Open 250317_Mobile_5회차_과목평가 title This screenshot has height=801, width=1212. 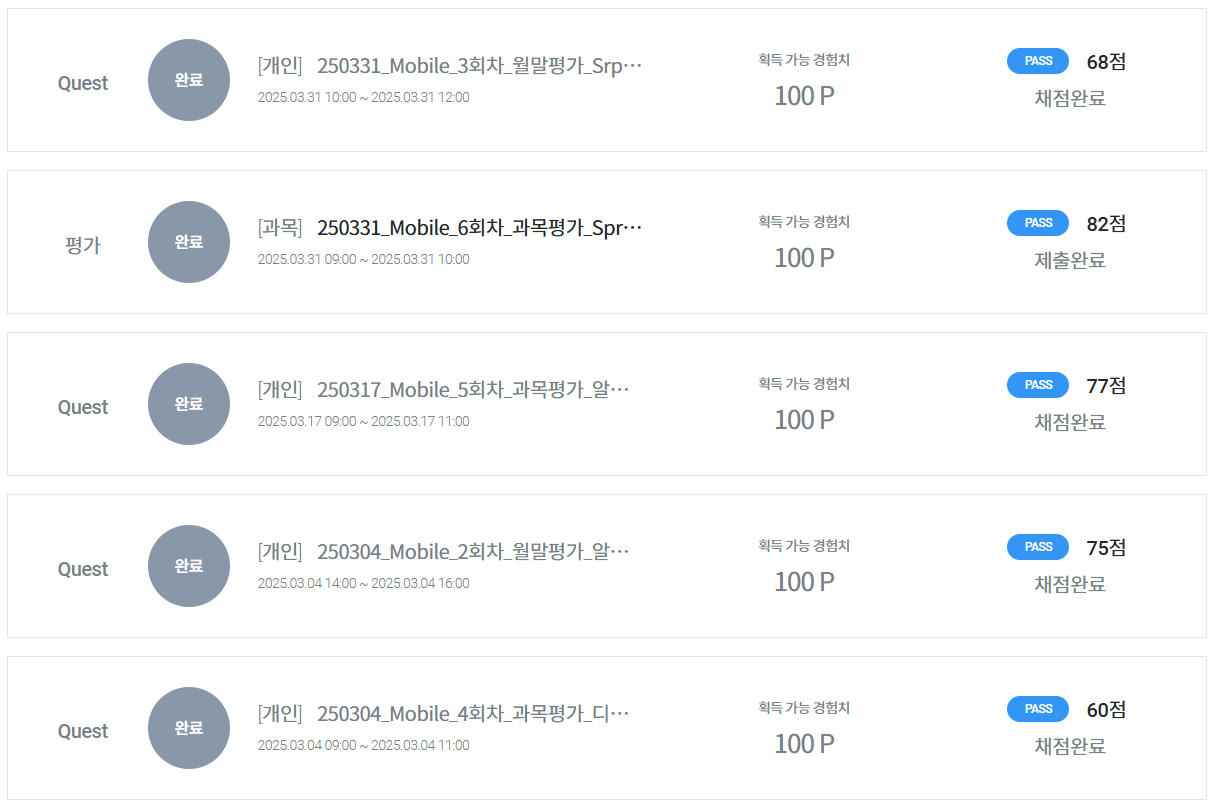[x=473, y=390]
